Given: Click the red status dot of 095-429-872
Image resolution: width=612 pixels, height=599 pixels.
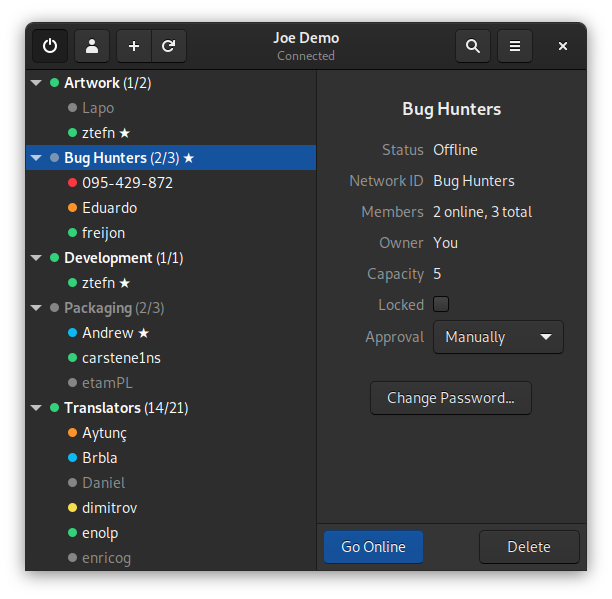Looking at the screenshot, I should [x=72, y=183].
